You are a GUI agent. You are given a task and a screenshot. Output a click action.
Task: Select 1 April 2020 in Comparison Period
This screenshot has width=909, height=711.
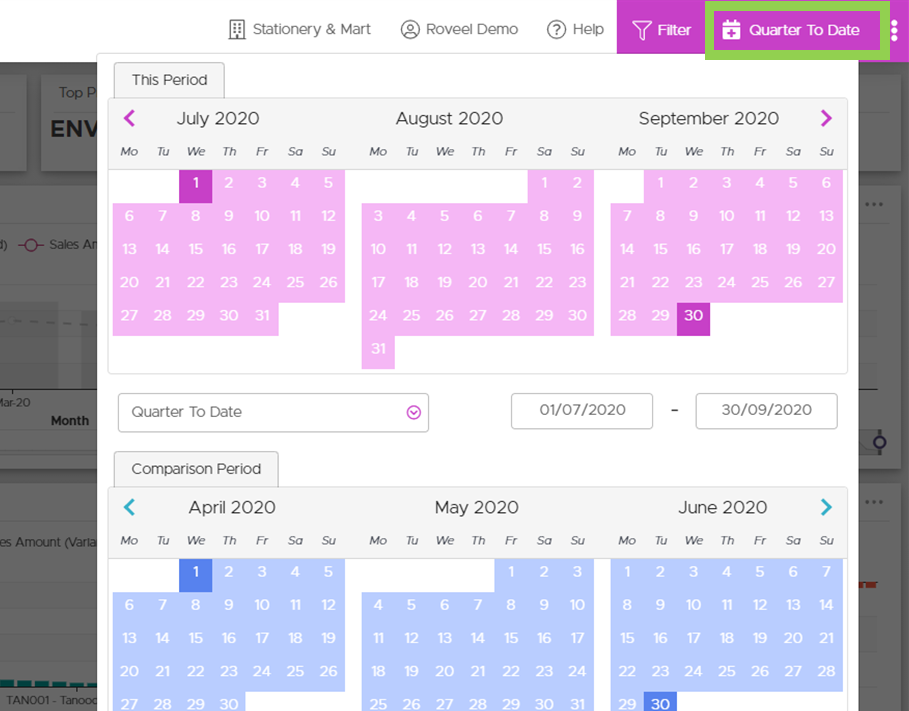196,572
